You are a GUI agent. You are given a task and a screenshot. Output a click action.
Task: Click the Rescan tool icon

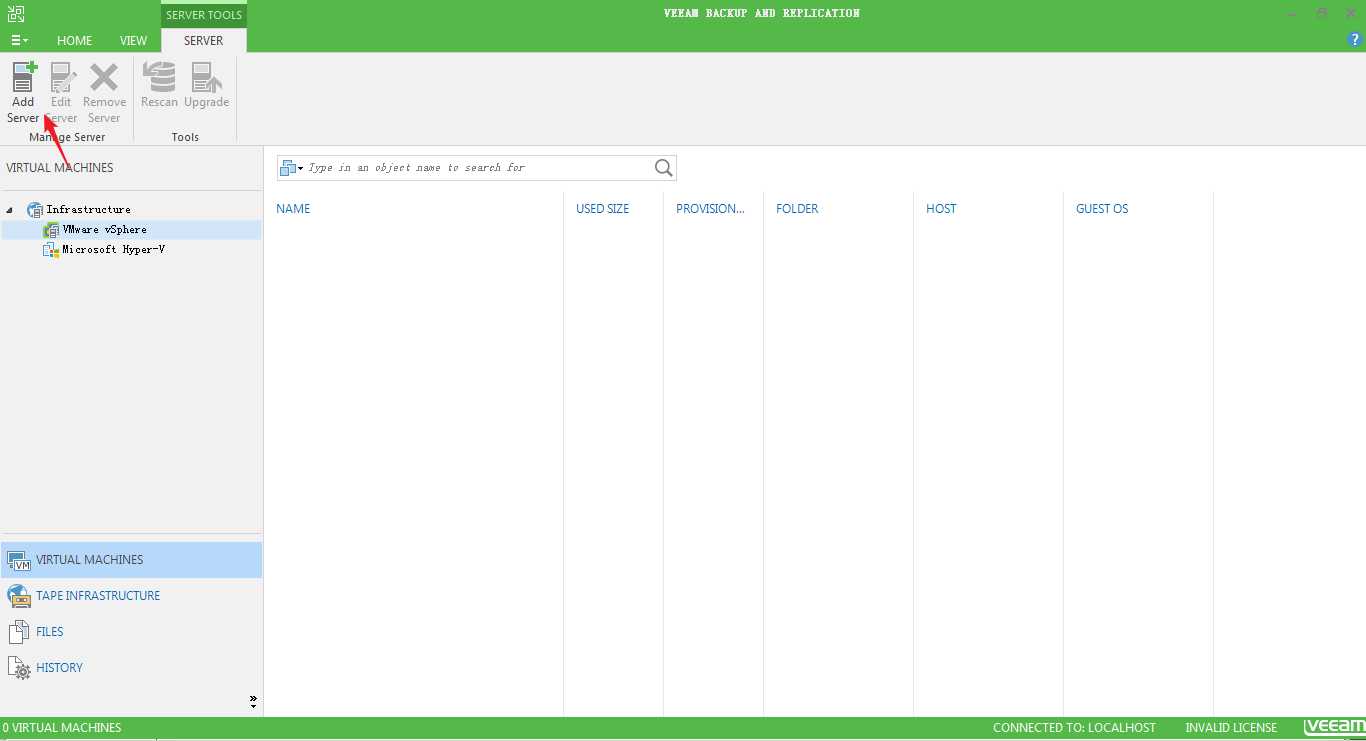click(x=159, y=77)
